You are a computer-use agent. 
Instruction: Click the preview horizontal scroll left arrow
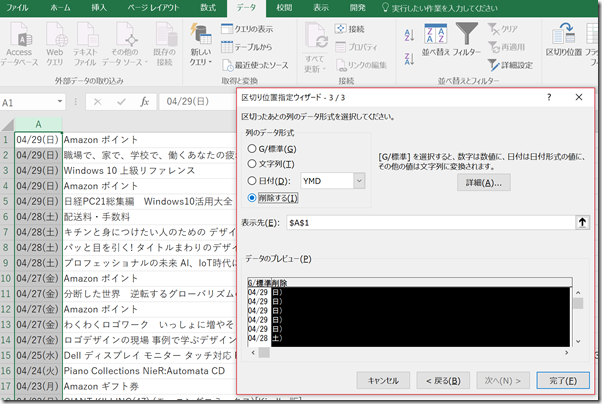(x=253, y=353)
